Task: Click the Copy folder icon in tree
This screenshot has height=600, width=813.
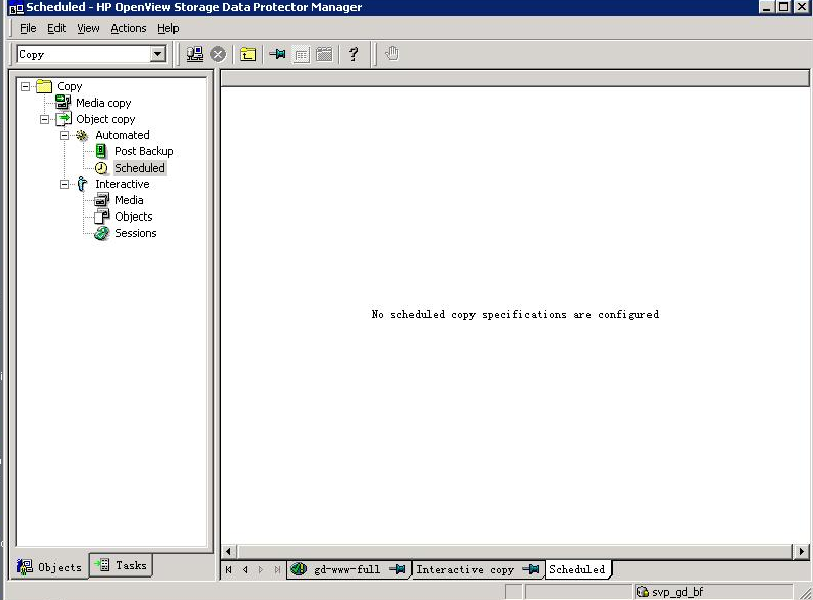Action: (44, 86)
